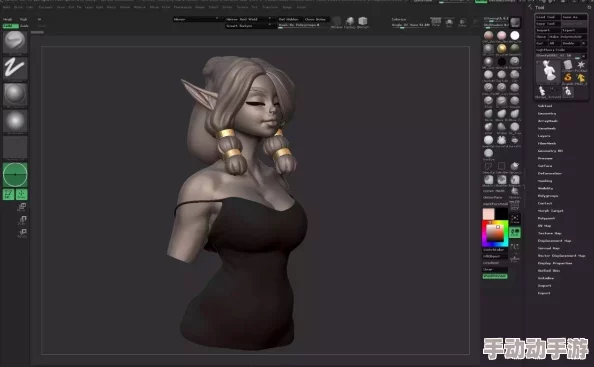The height and width of the screenshot is (367, 594).
Task: Click the gray sphere icon in the top shelf
Action: (x=336, y=22)
